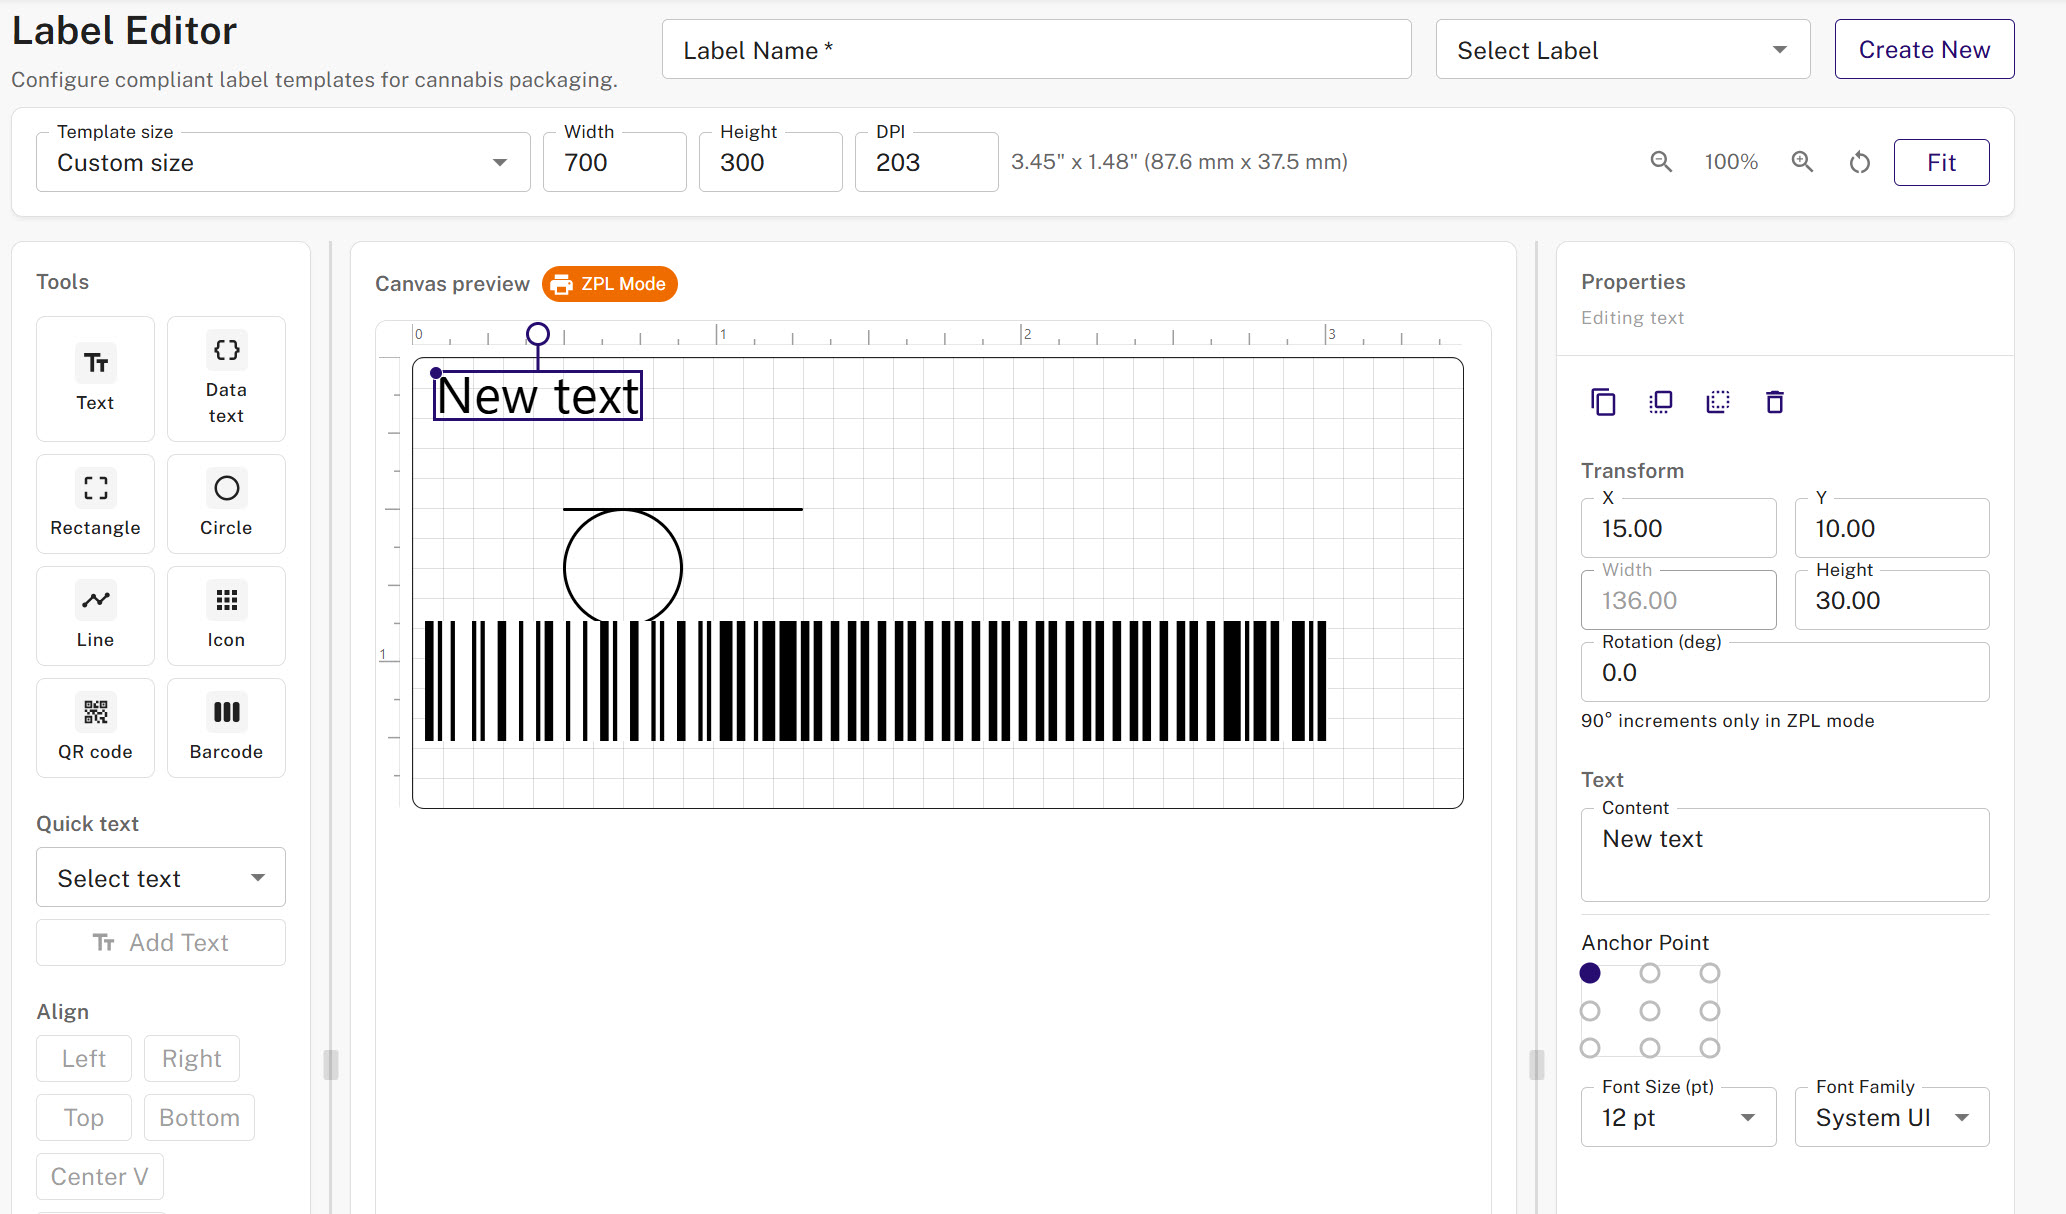Select the bottom-left anchor point
The image size is (2066, 1214).
tap(1590, 1048)
